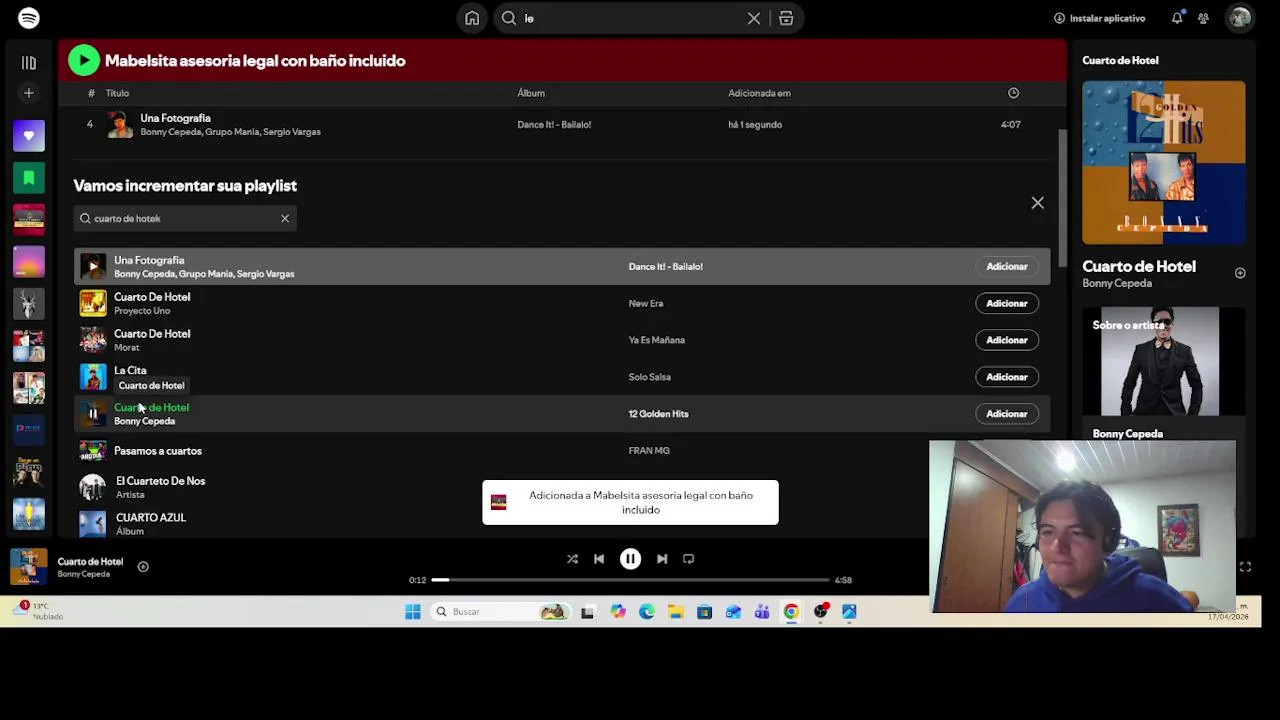
Task: Open friends activity icon
Action: (1204, 18)
